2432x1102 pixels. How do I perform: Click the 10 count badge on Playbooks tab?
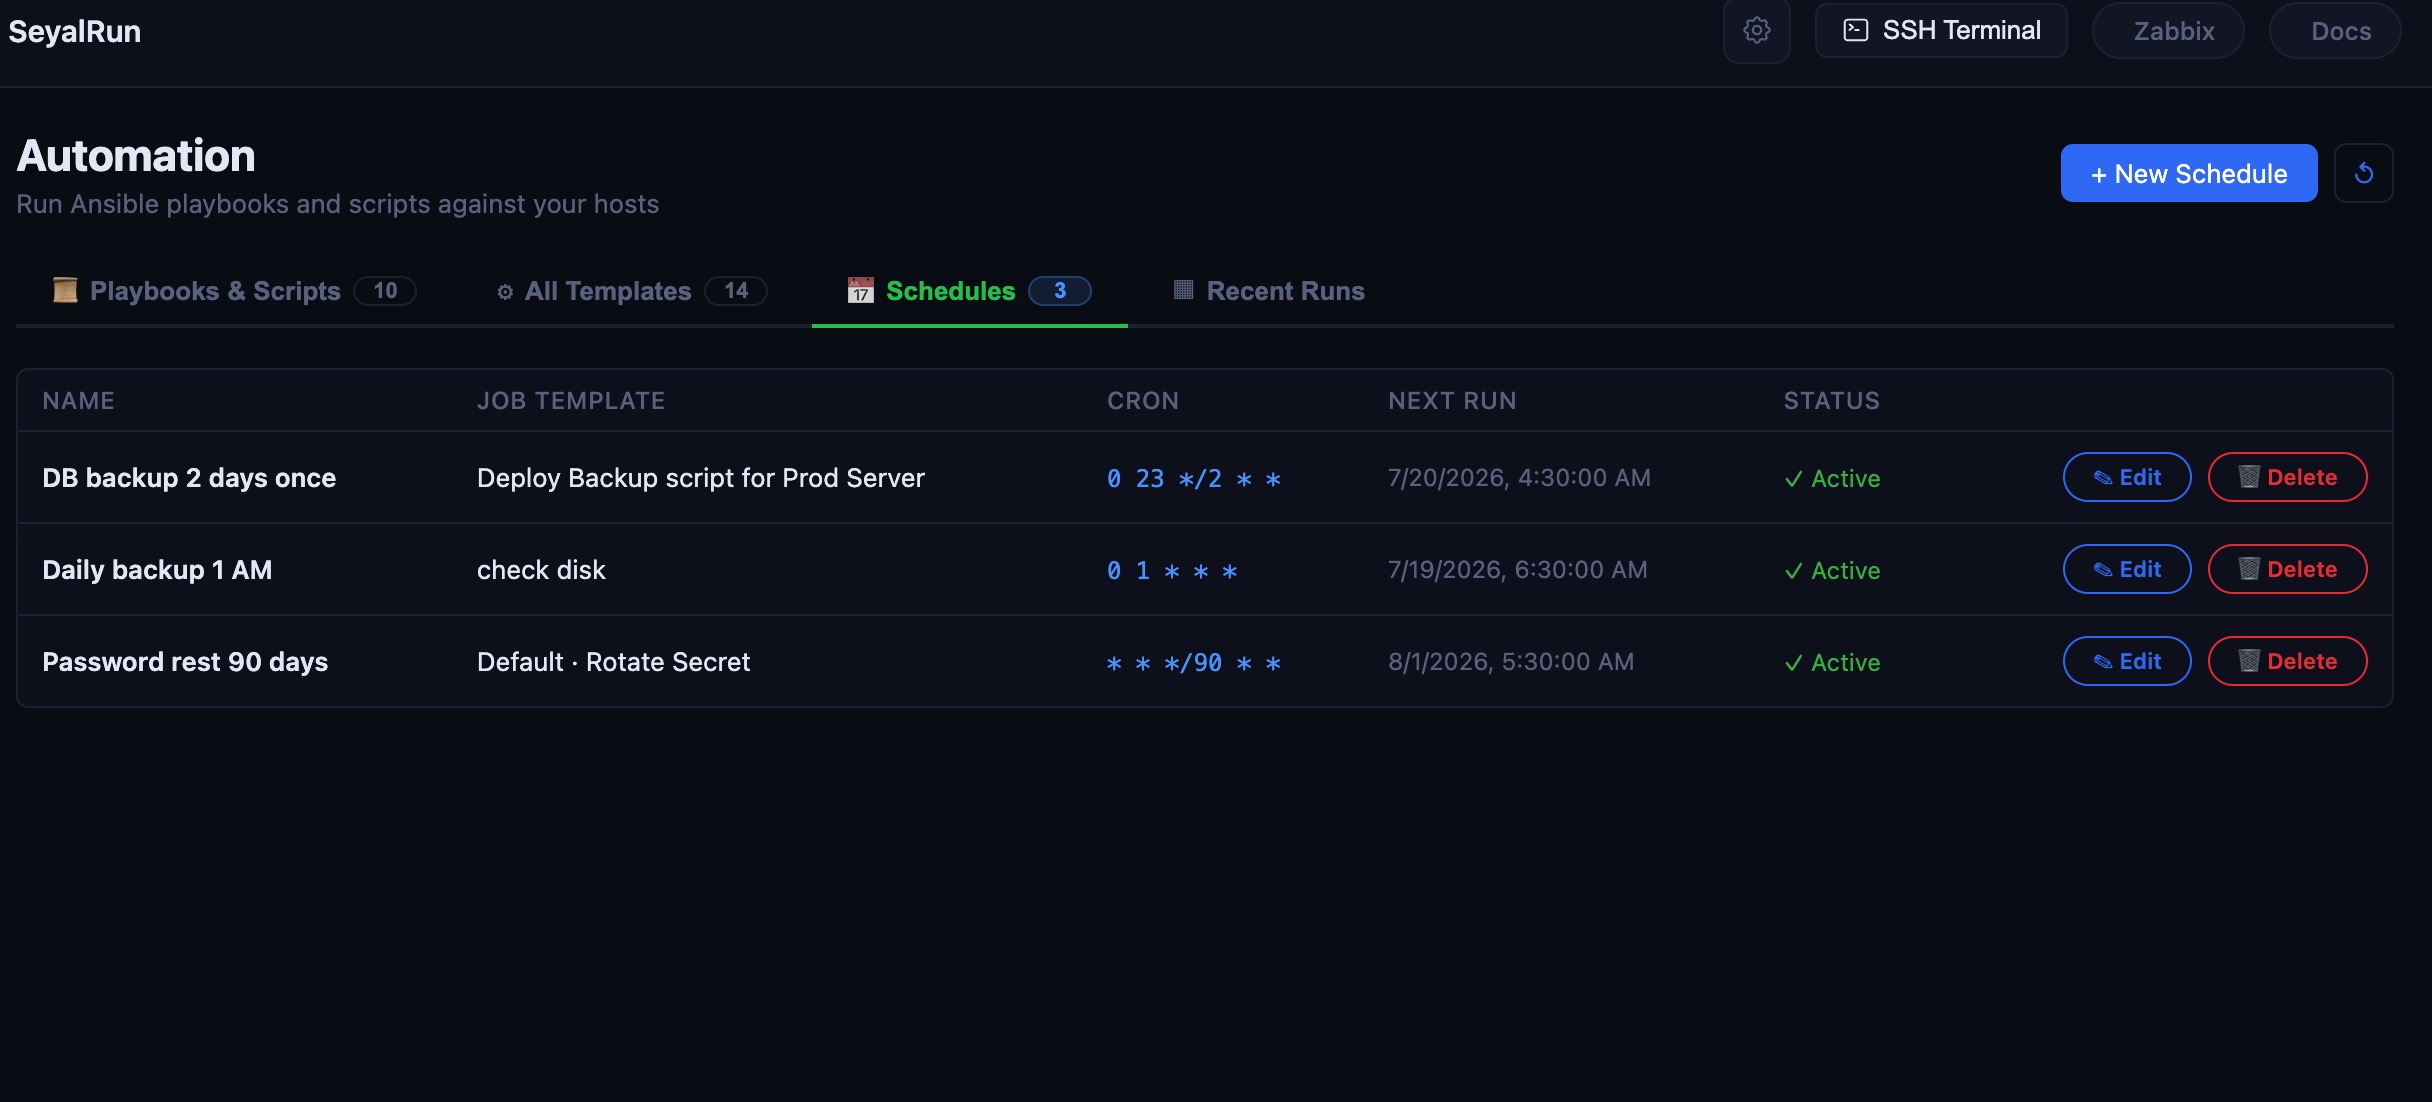385,291
